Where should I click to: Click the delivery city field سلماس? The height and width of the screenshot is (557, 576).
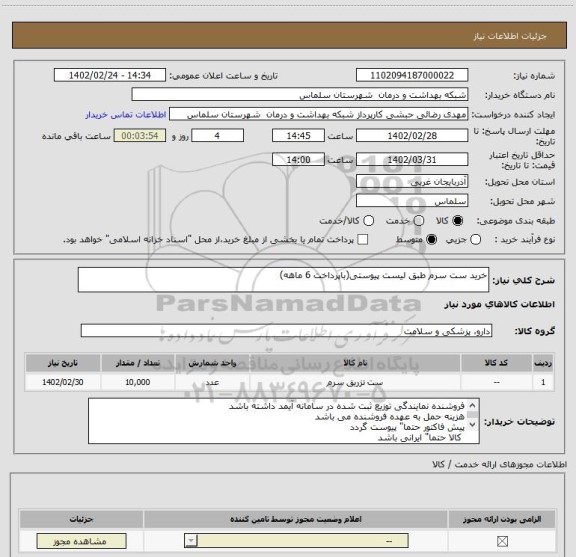[x=412, y=201]
